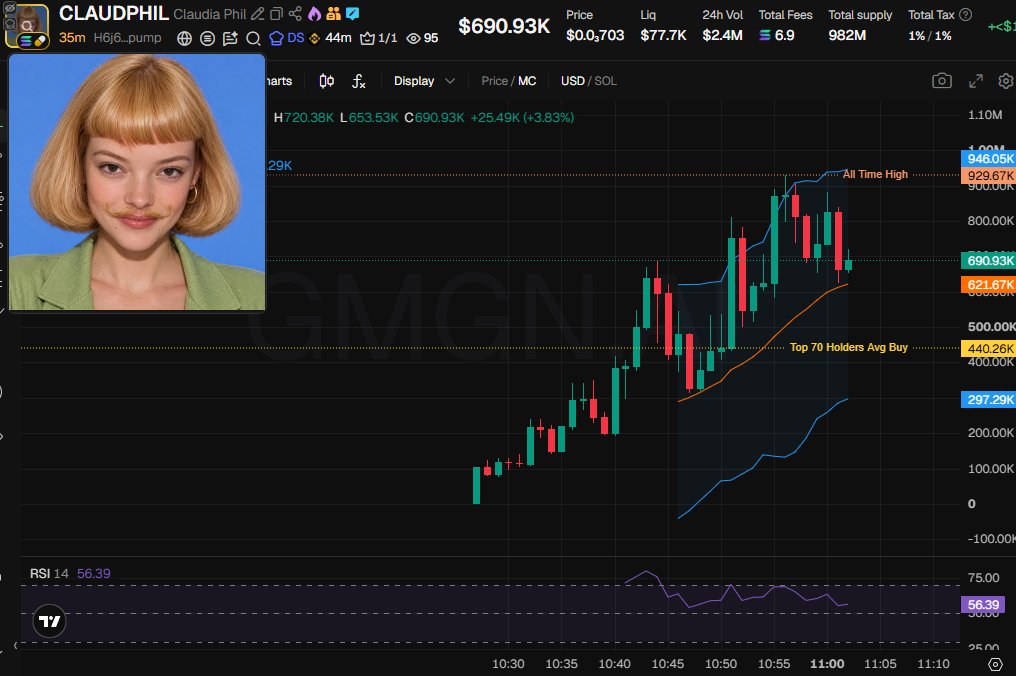Click the Total Tax help question icon
1016x676 pixels.
(x=965, y=14)
